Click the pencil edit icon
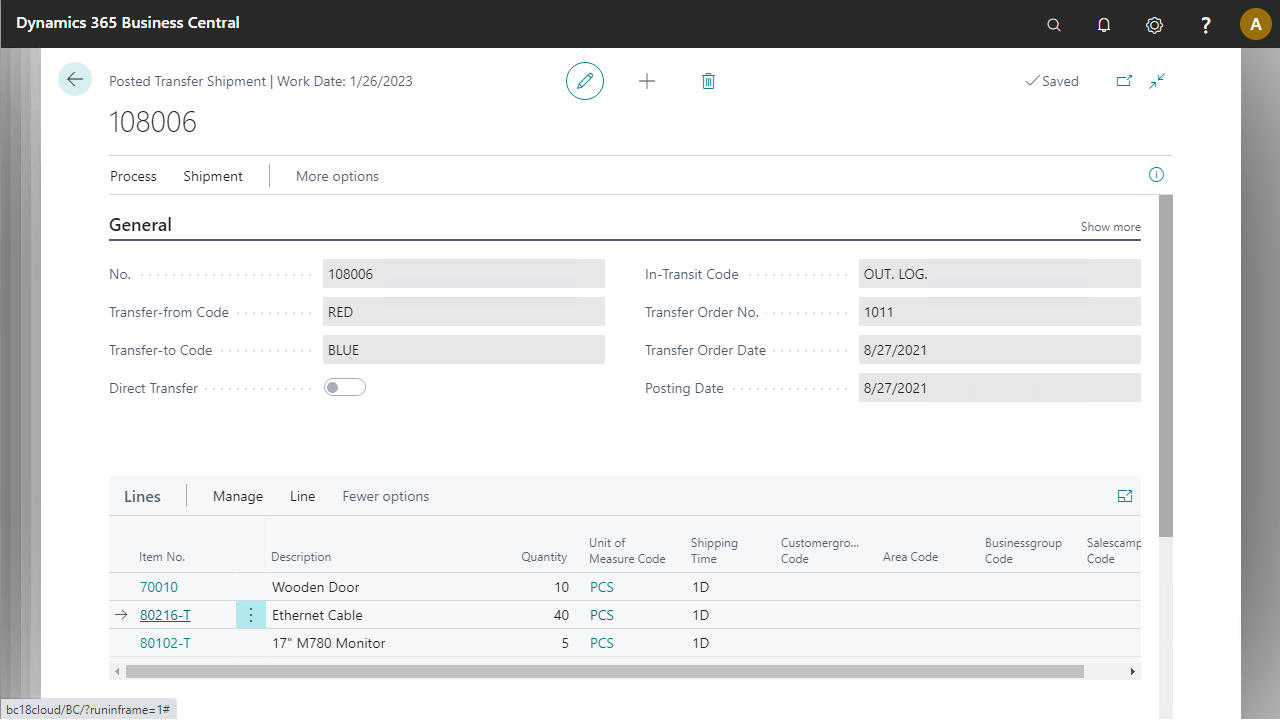 (585, 81)
